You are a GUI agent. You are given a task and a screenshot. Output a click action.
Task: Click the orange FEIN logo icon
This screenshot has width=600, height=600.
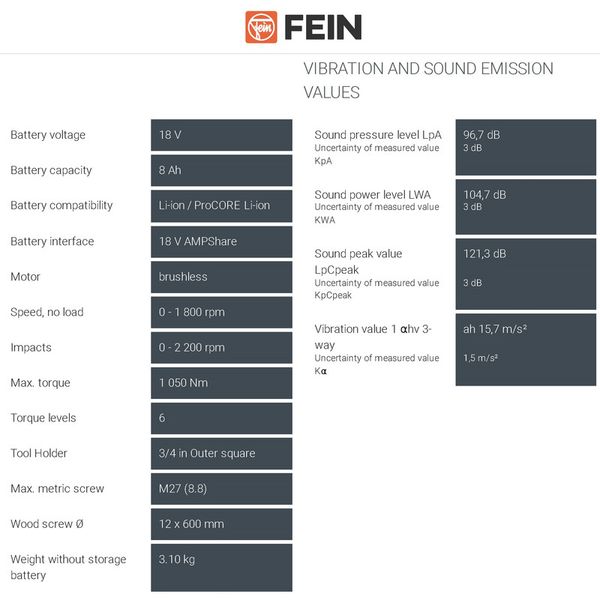tap(260, 27)
